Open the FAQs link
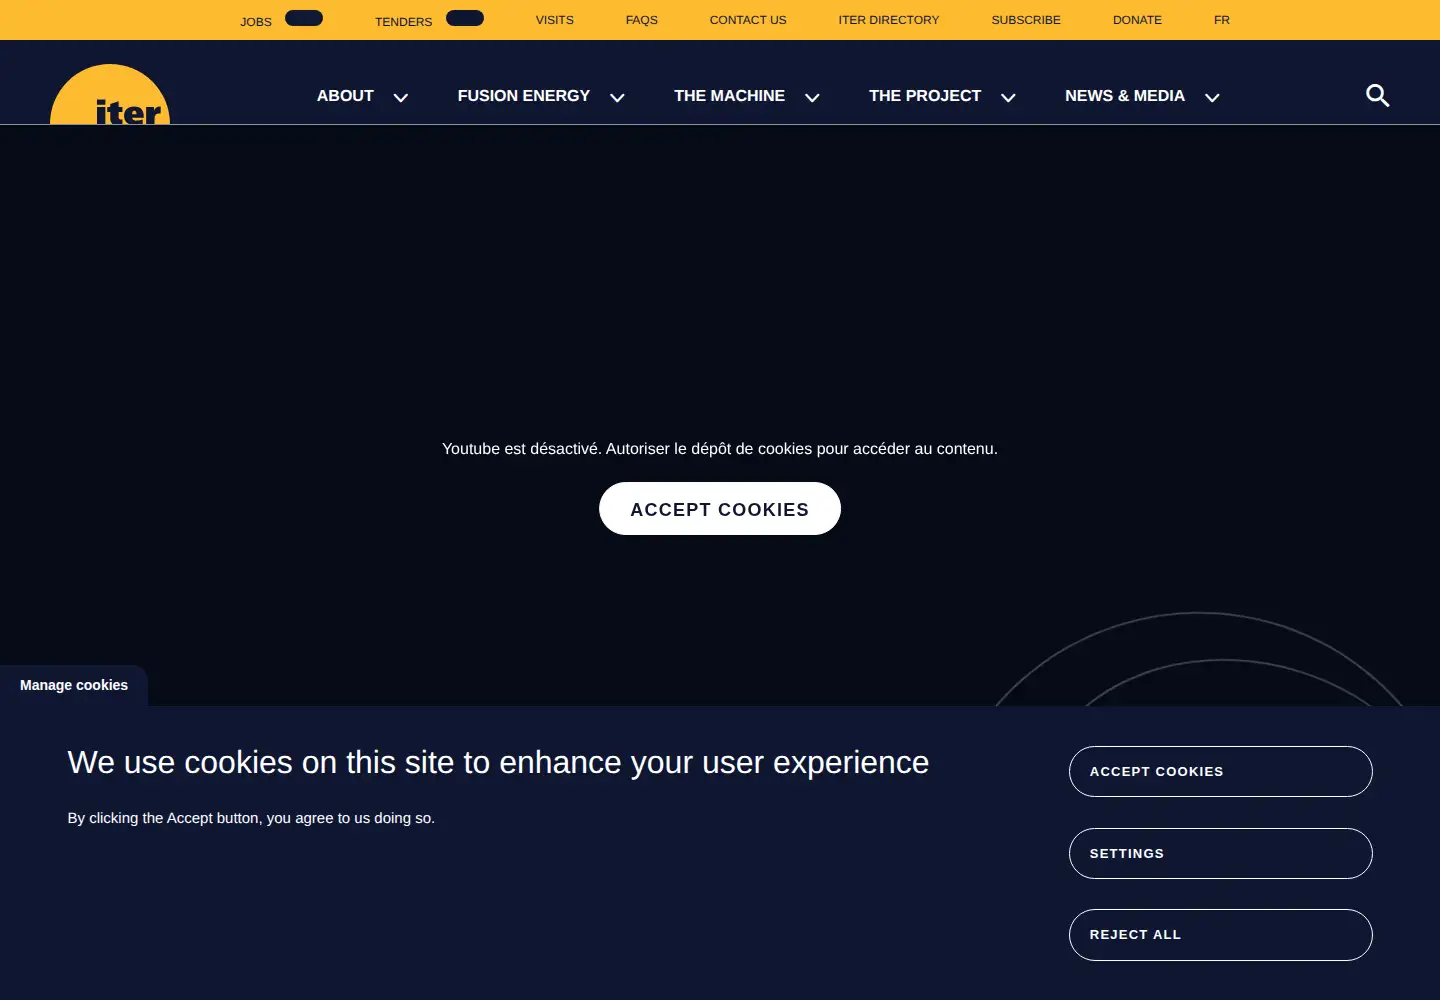 click(642, 20)
